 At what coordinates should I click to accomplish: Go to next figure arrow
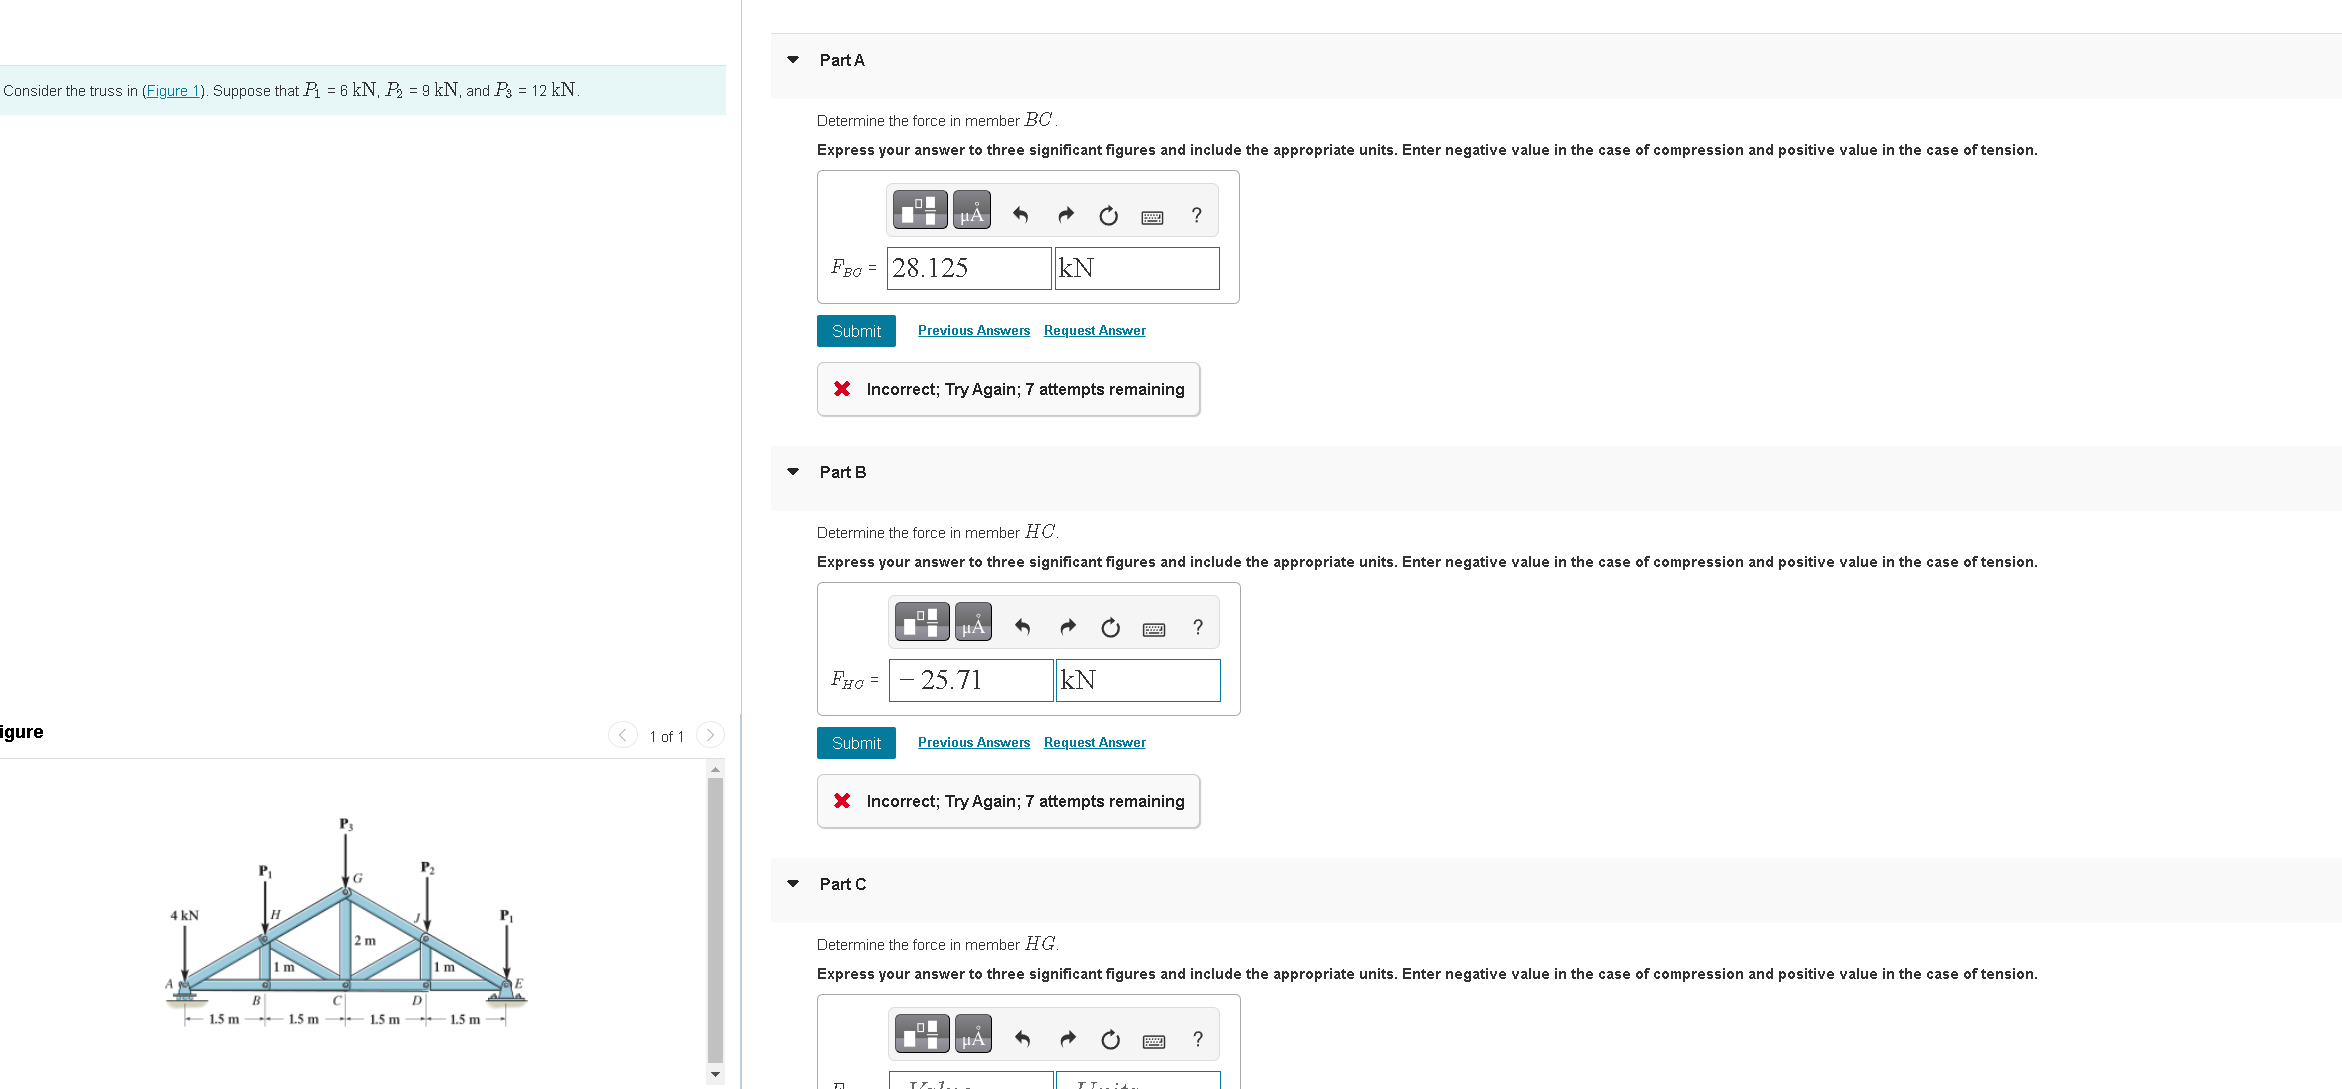click(x=710, y=735)
